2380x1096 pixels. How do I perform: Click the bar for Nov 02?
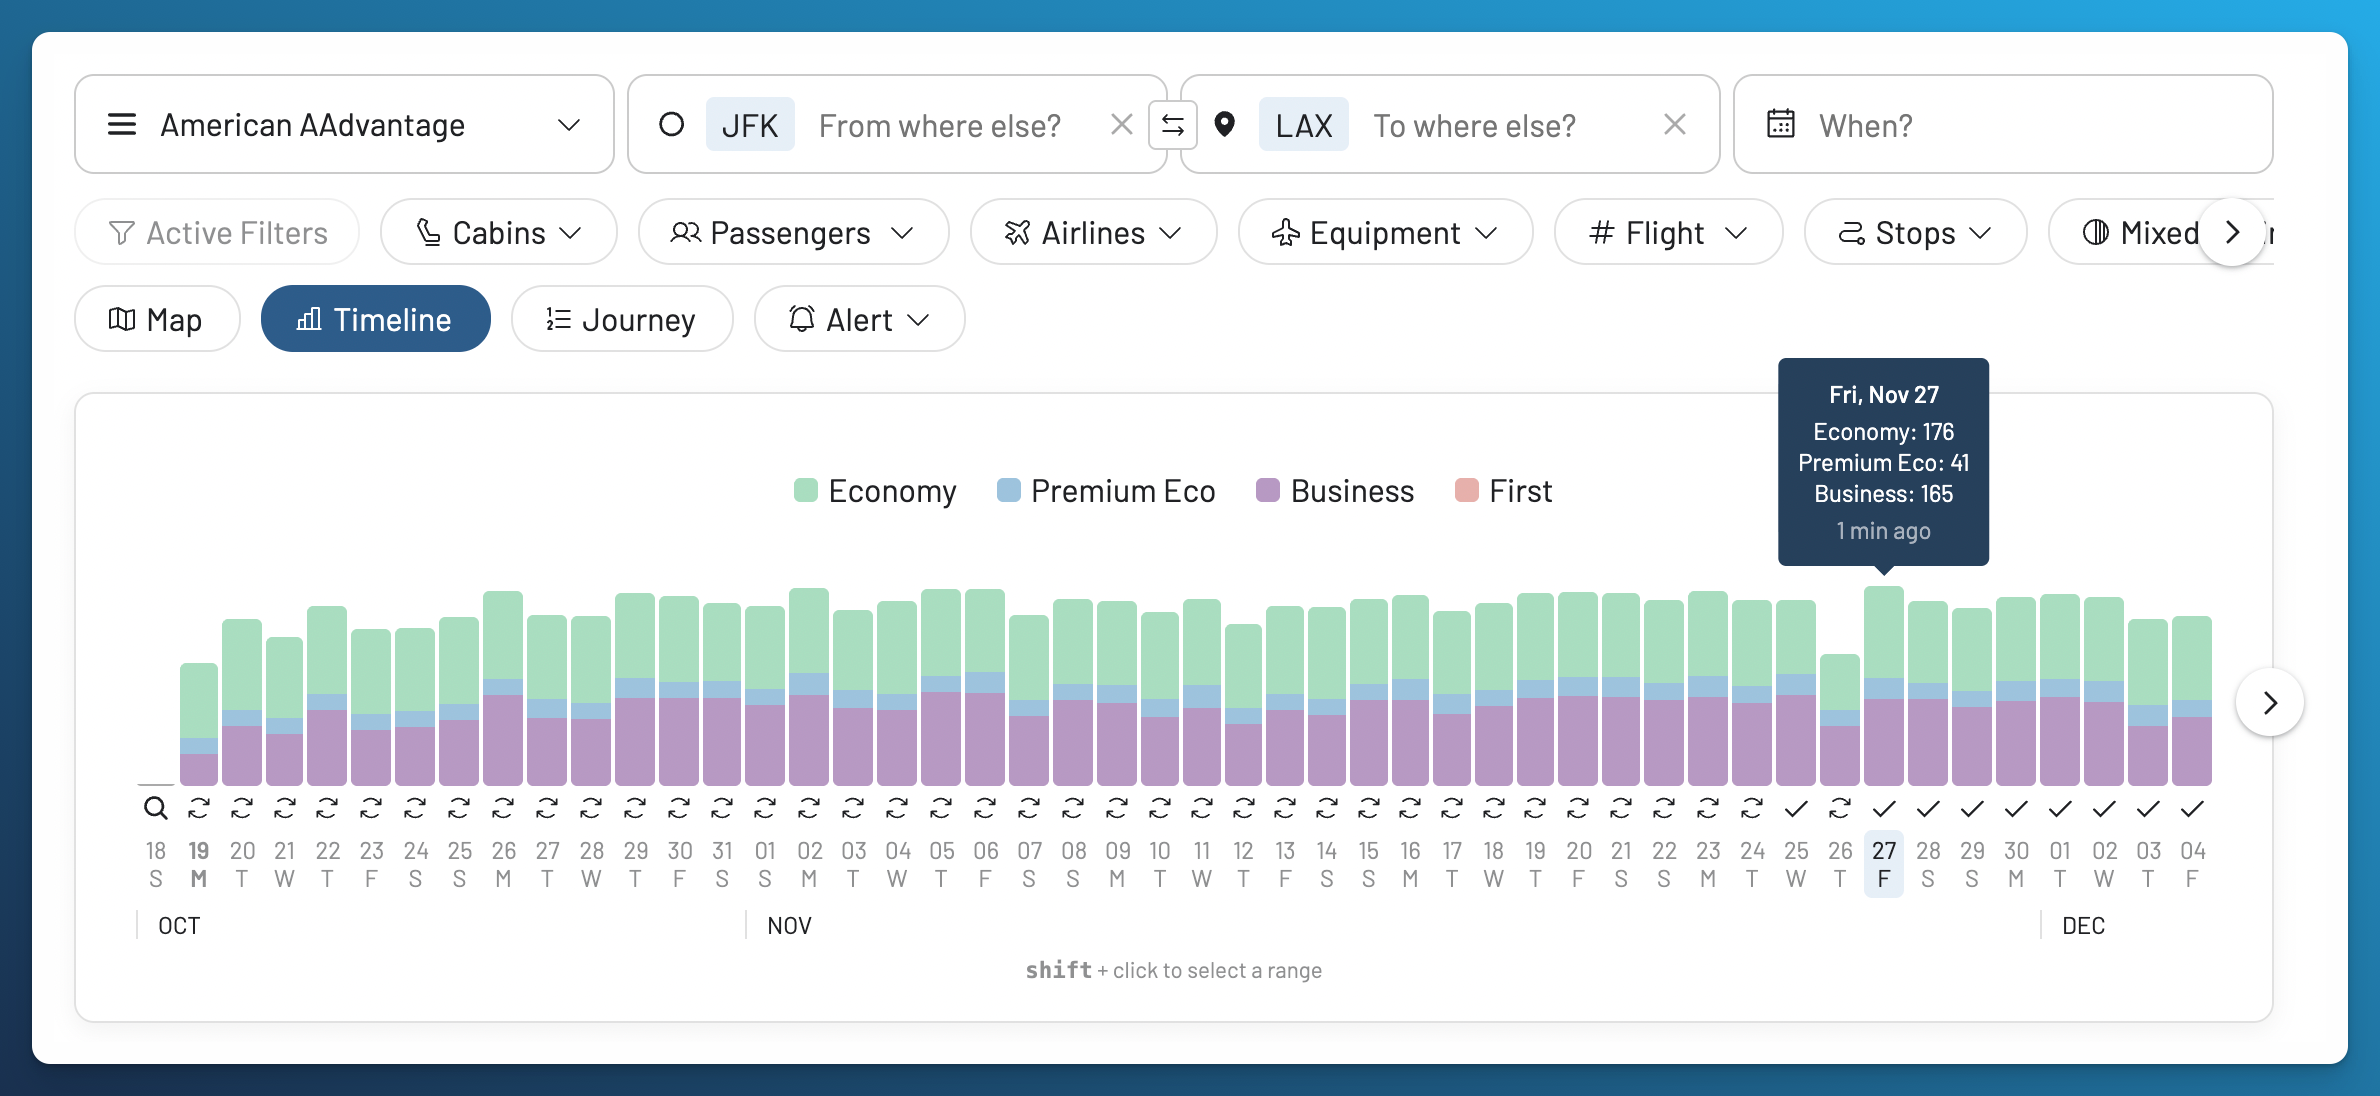tap(809, 687)
